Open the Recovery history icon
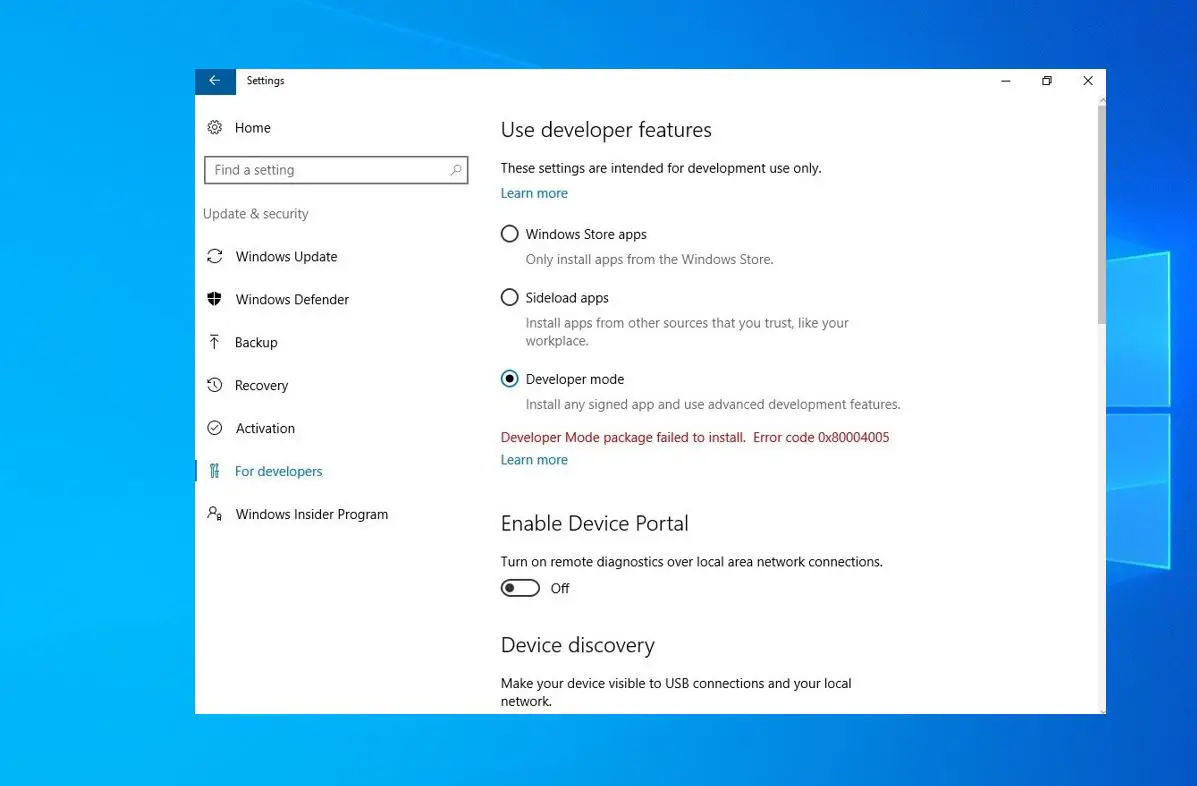1197x786 pixels. point(215,385)
